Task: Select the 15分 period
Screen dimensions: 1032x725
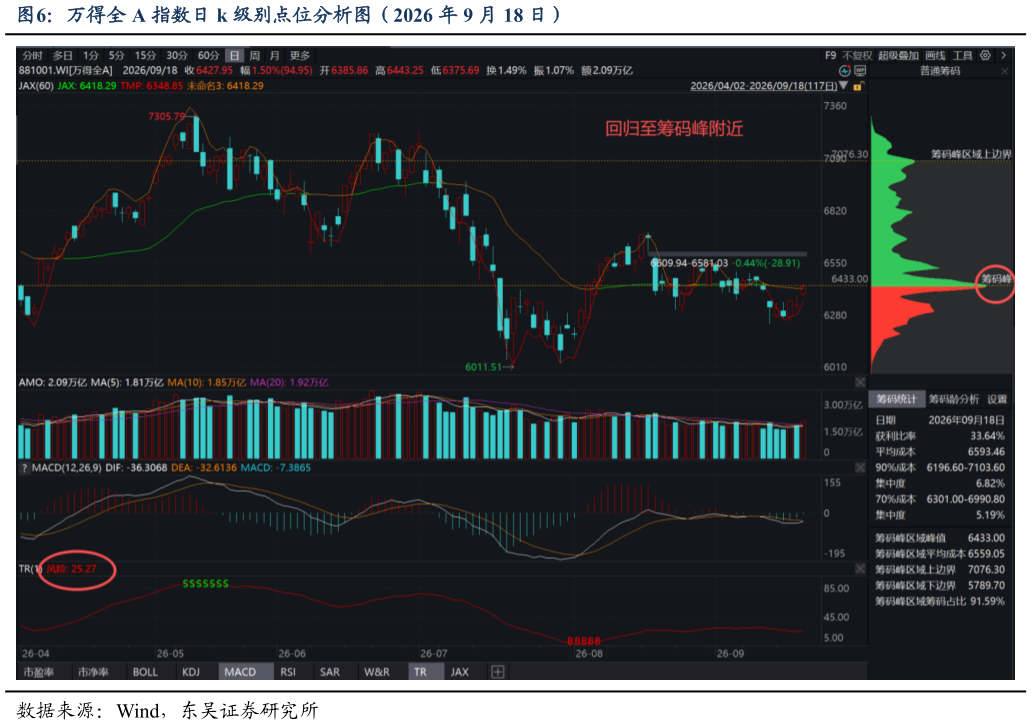Action: [145, 55]
